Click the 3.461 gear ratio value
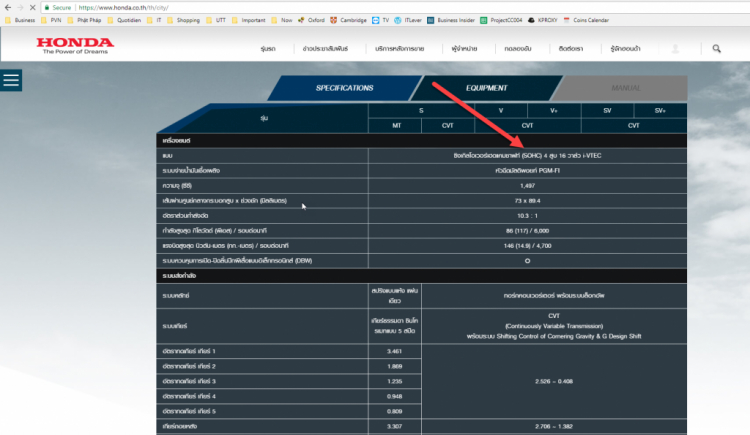This screenshot has width=750, height=435. point(394,351)
